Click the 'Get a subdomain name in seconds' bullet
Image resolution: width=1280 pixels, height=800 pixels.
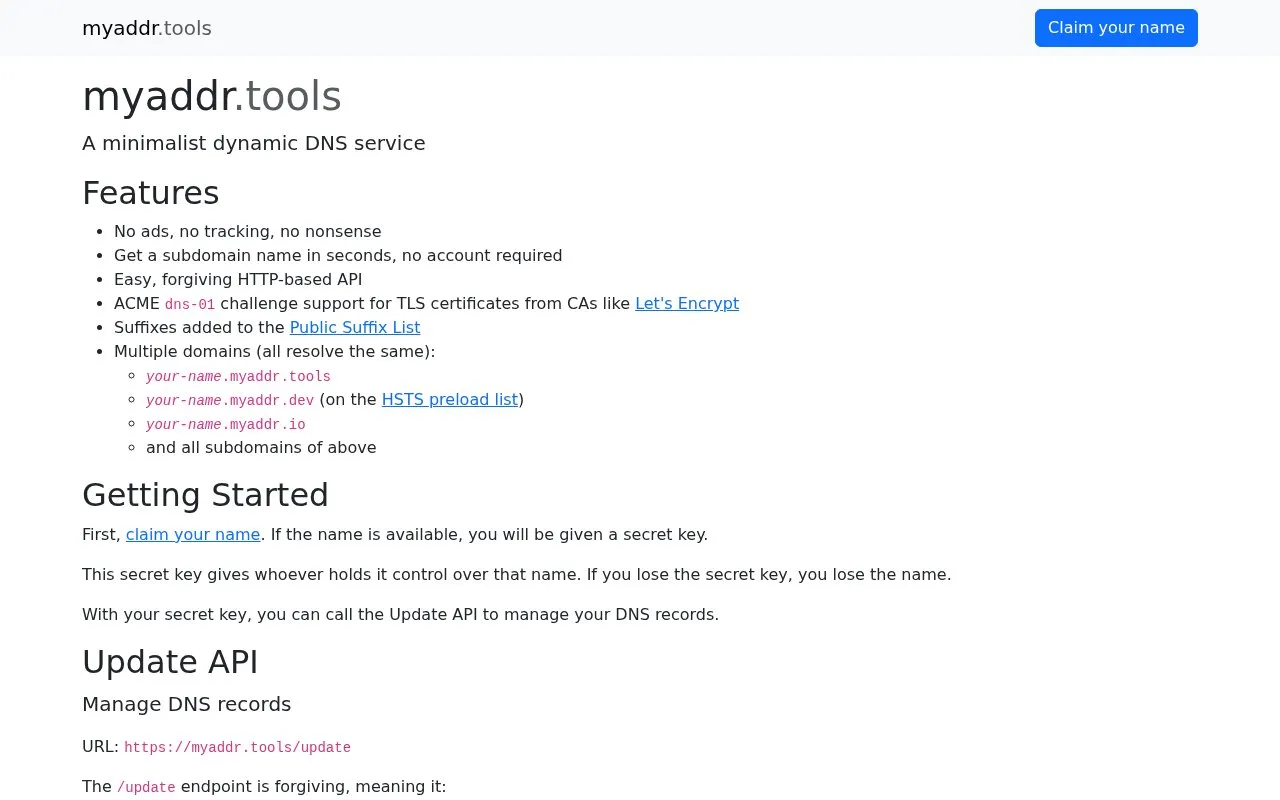(338, 255)
